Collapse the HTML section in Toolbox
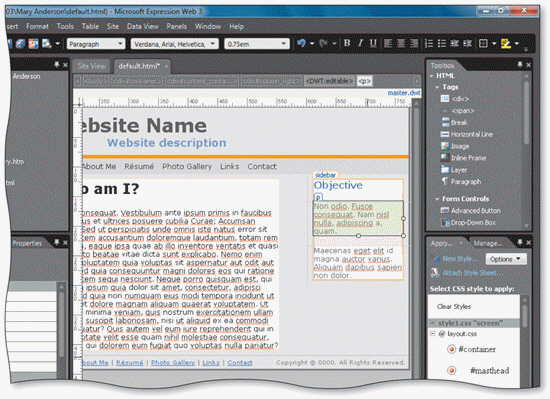550x399 pixels. click(x=431, y=76)
